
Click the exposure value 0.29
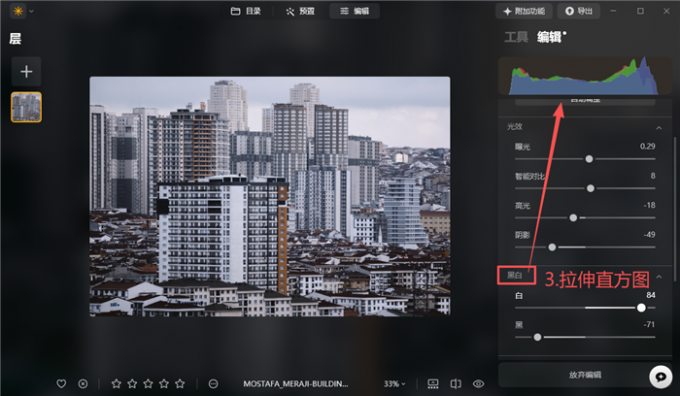(x=647, y=146)
